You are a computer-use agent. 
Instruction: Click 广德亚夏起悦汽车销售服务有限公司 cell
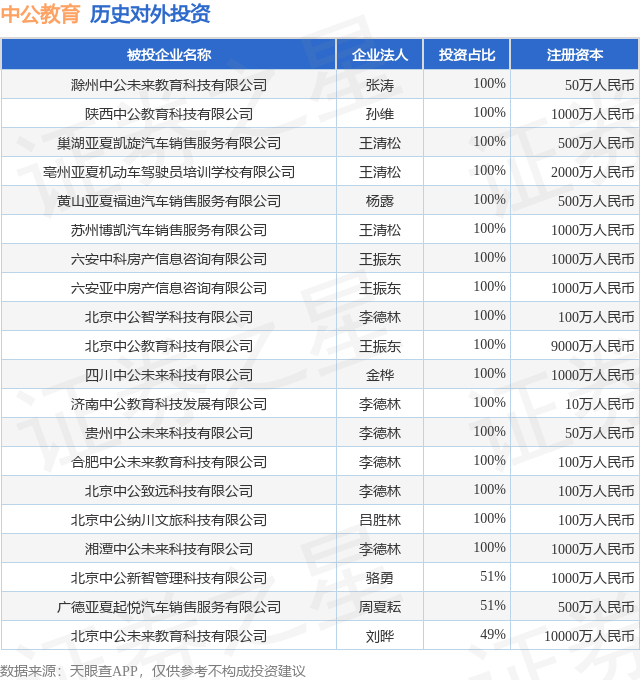point(169,608)
